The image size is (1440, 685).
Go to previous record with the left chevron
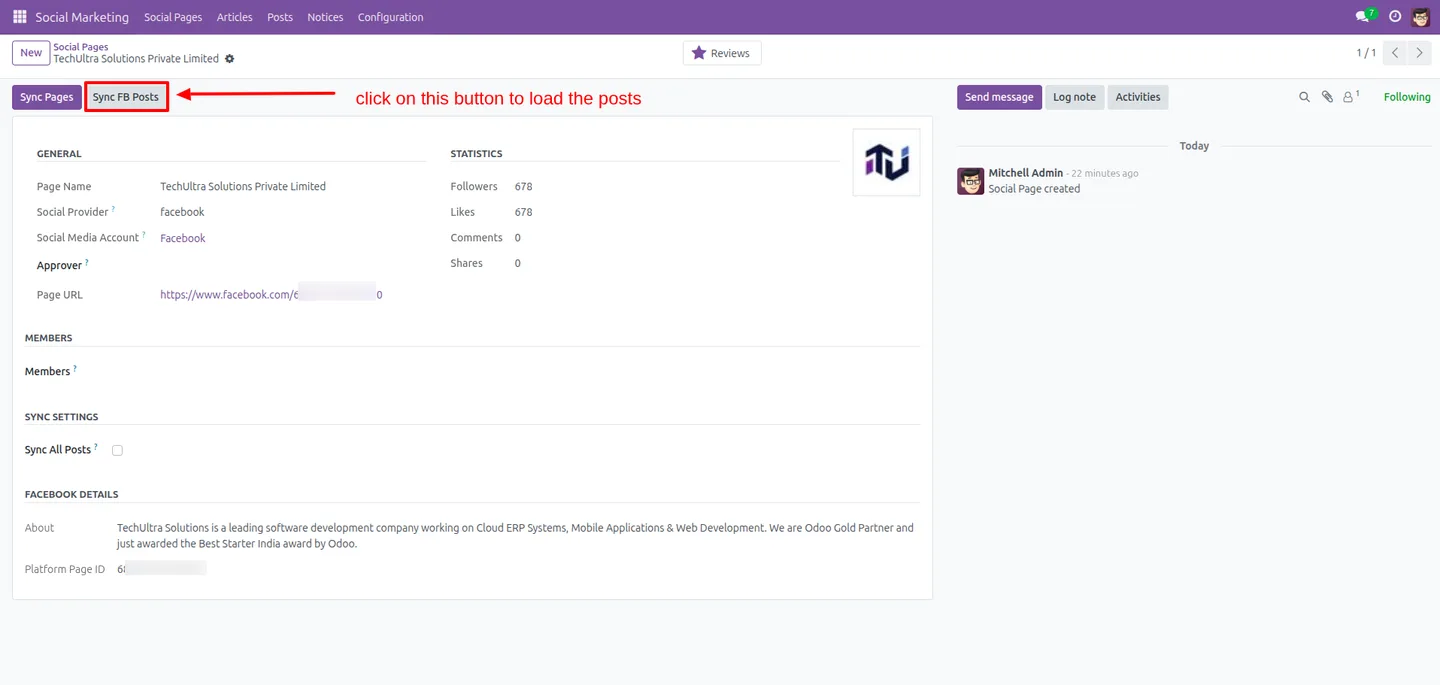(x=1396, y=53)
